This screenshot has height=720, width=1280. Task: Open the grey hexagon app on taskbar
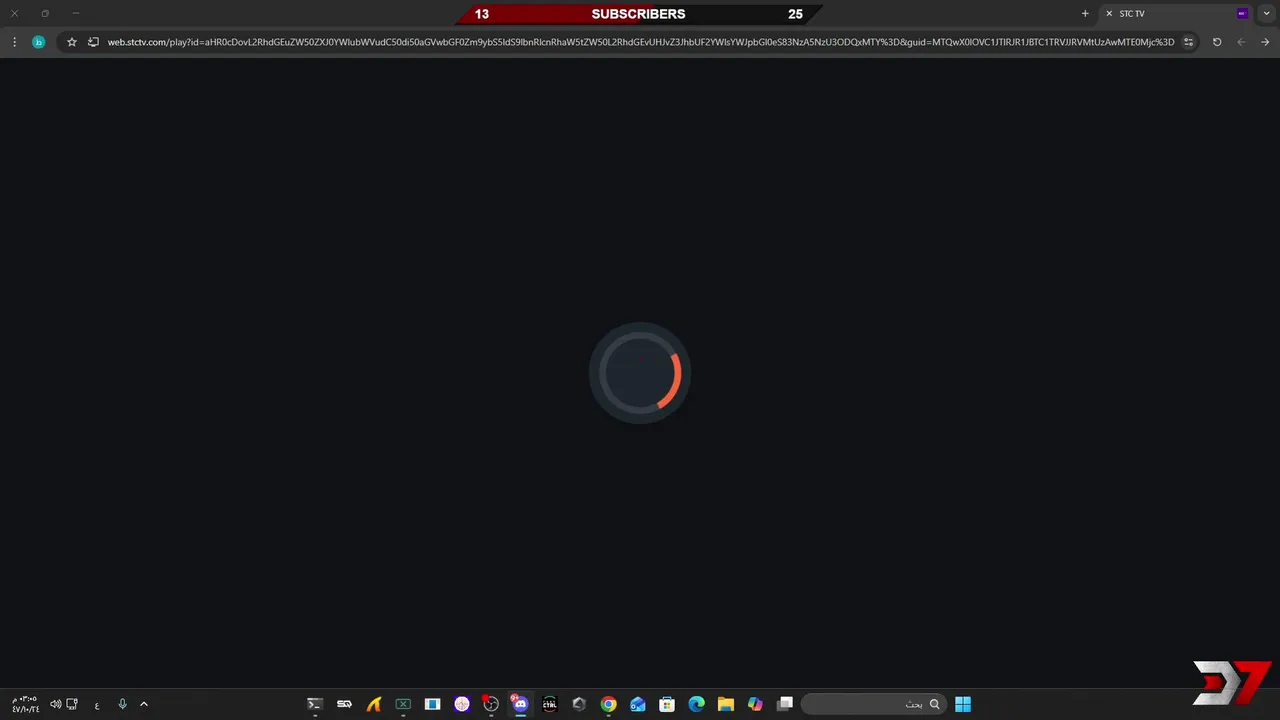coord(579,704)
